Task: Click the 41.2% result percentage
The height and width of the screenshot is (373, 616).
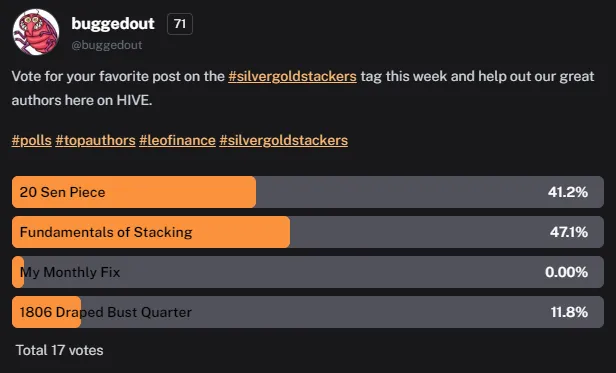Action: tap(568, 192)
